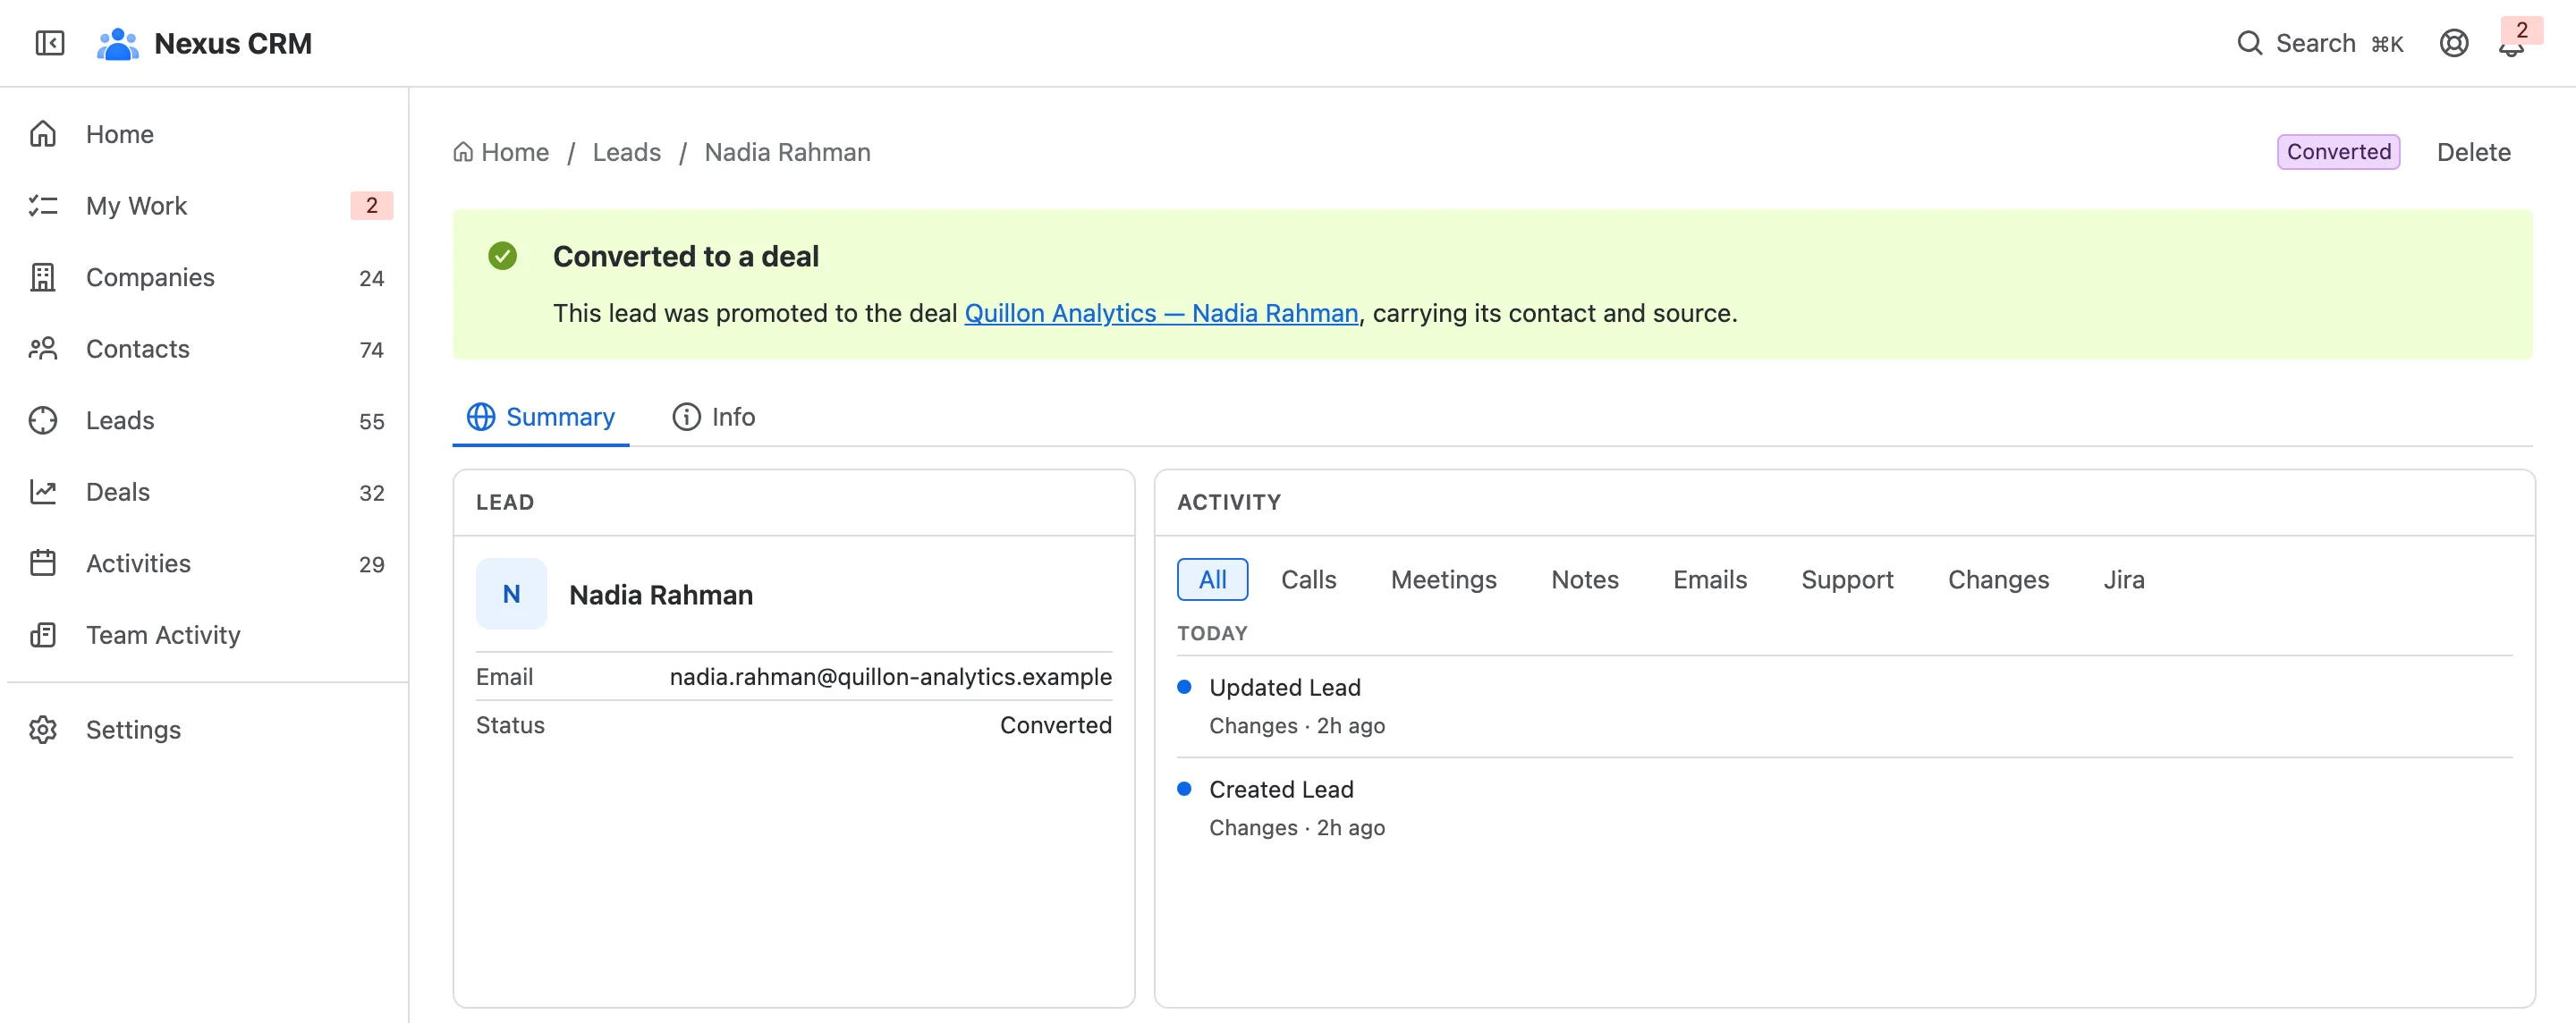This screenshot has width=2576, height=1023.
Task: Switch to the Summary tab
Action: [x=541, y=416]
